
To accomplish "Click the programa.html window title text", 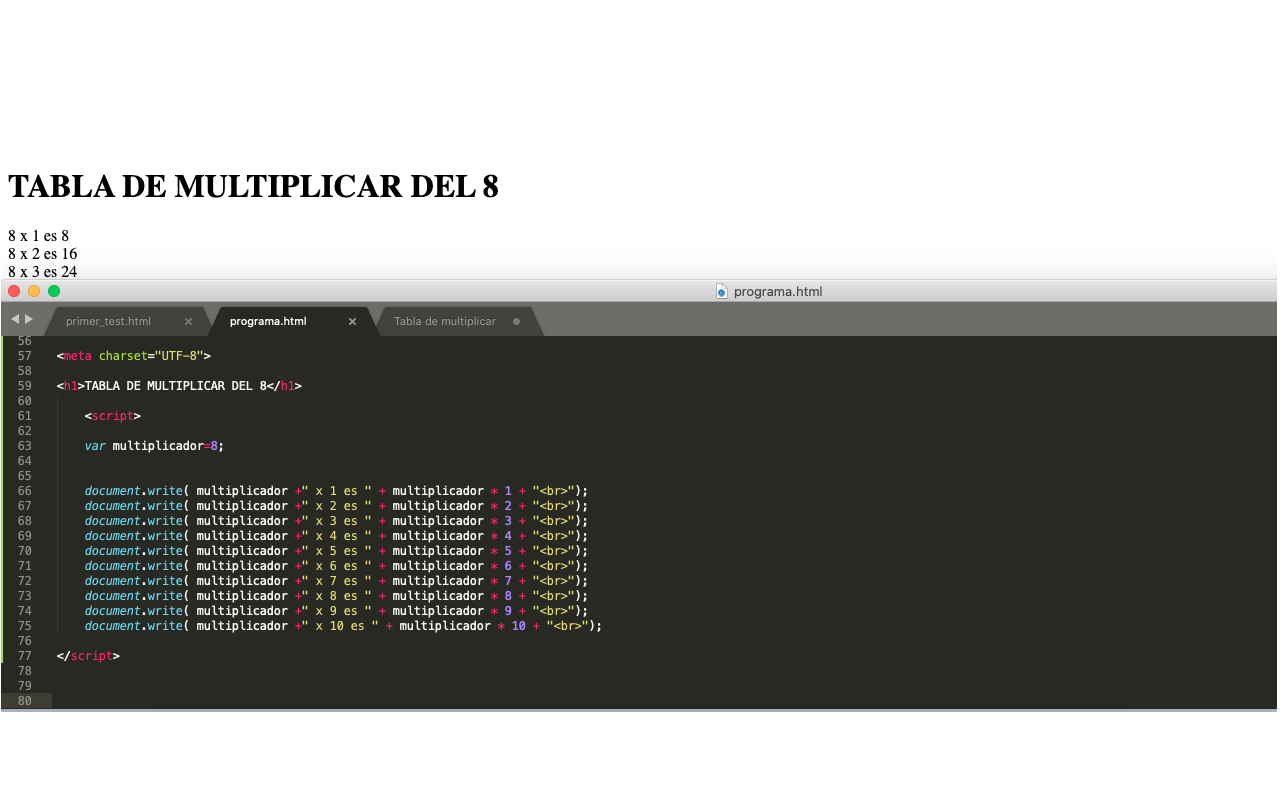I will coord(778,291).
